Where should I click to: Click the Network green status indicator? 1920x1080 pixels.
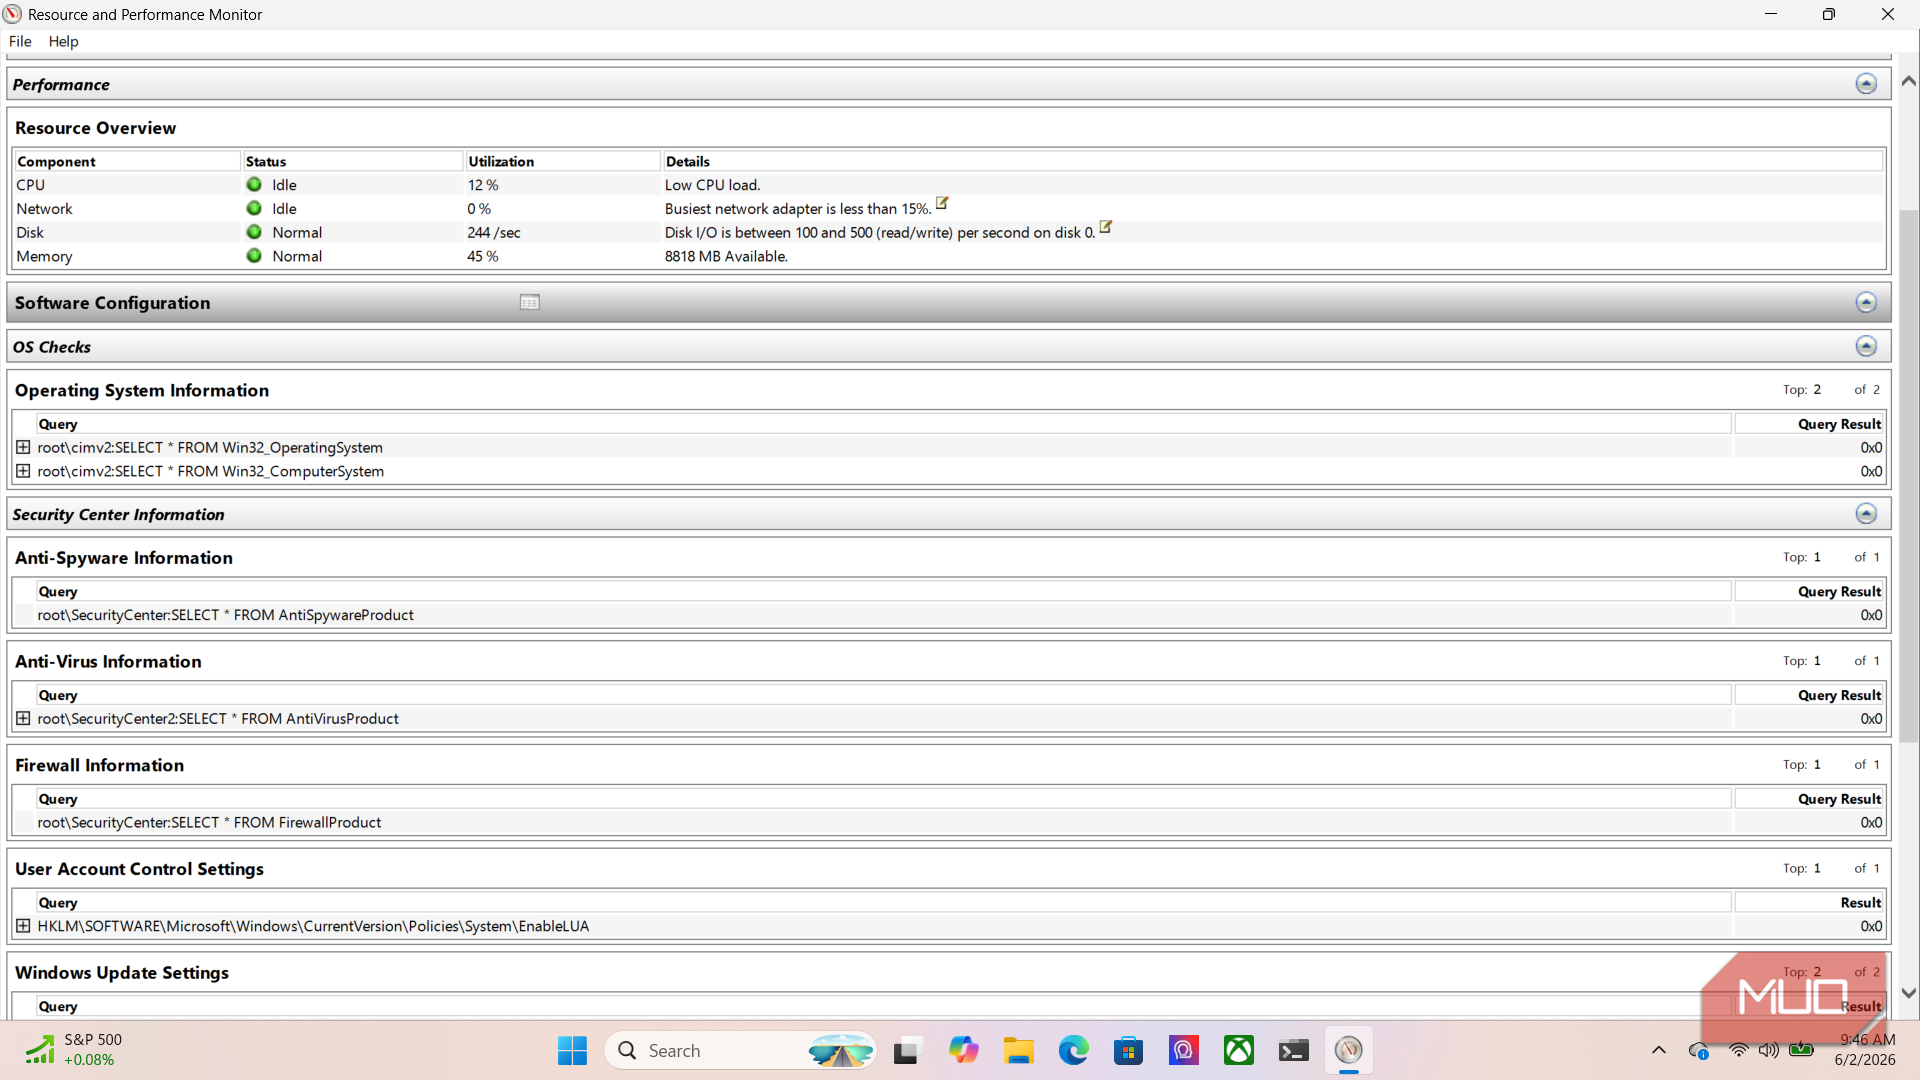(254, 208)
